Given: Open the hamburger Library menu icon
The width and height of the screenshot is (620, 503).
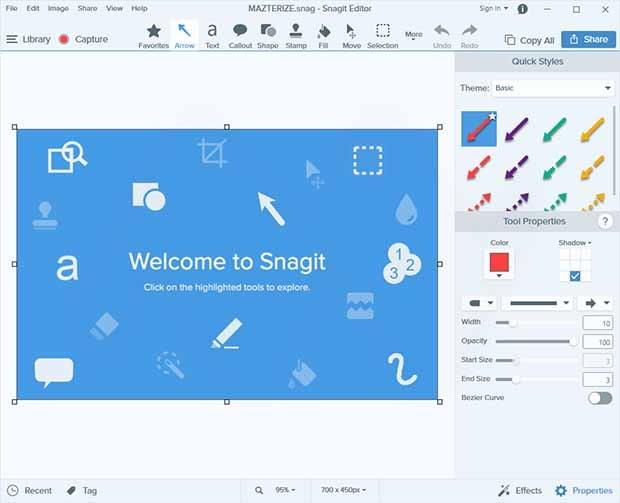Looking at the screenshot, I should click(12, 39).
